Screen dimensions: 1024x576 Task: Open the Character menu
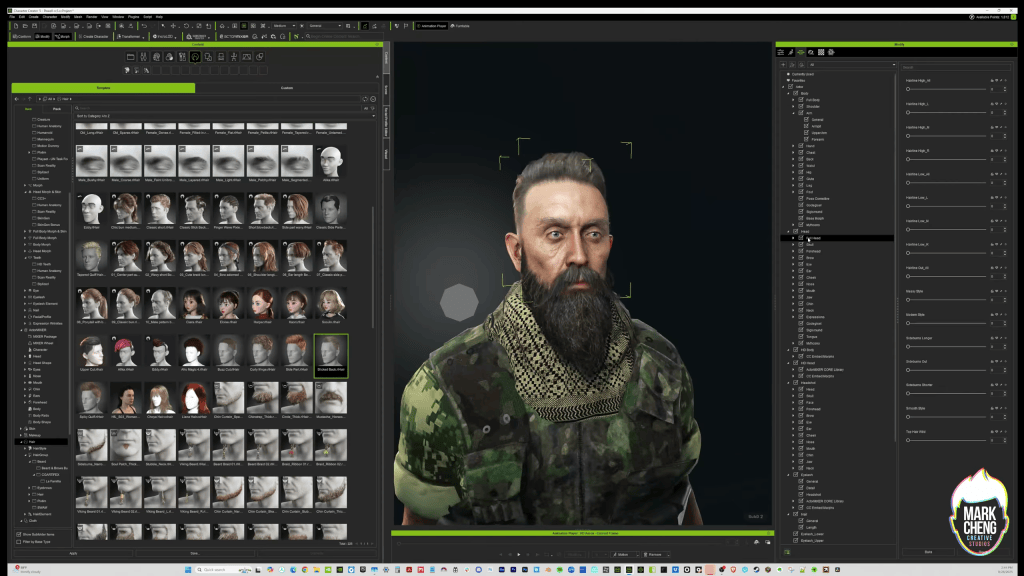[50, 17]
